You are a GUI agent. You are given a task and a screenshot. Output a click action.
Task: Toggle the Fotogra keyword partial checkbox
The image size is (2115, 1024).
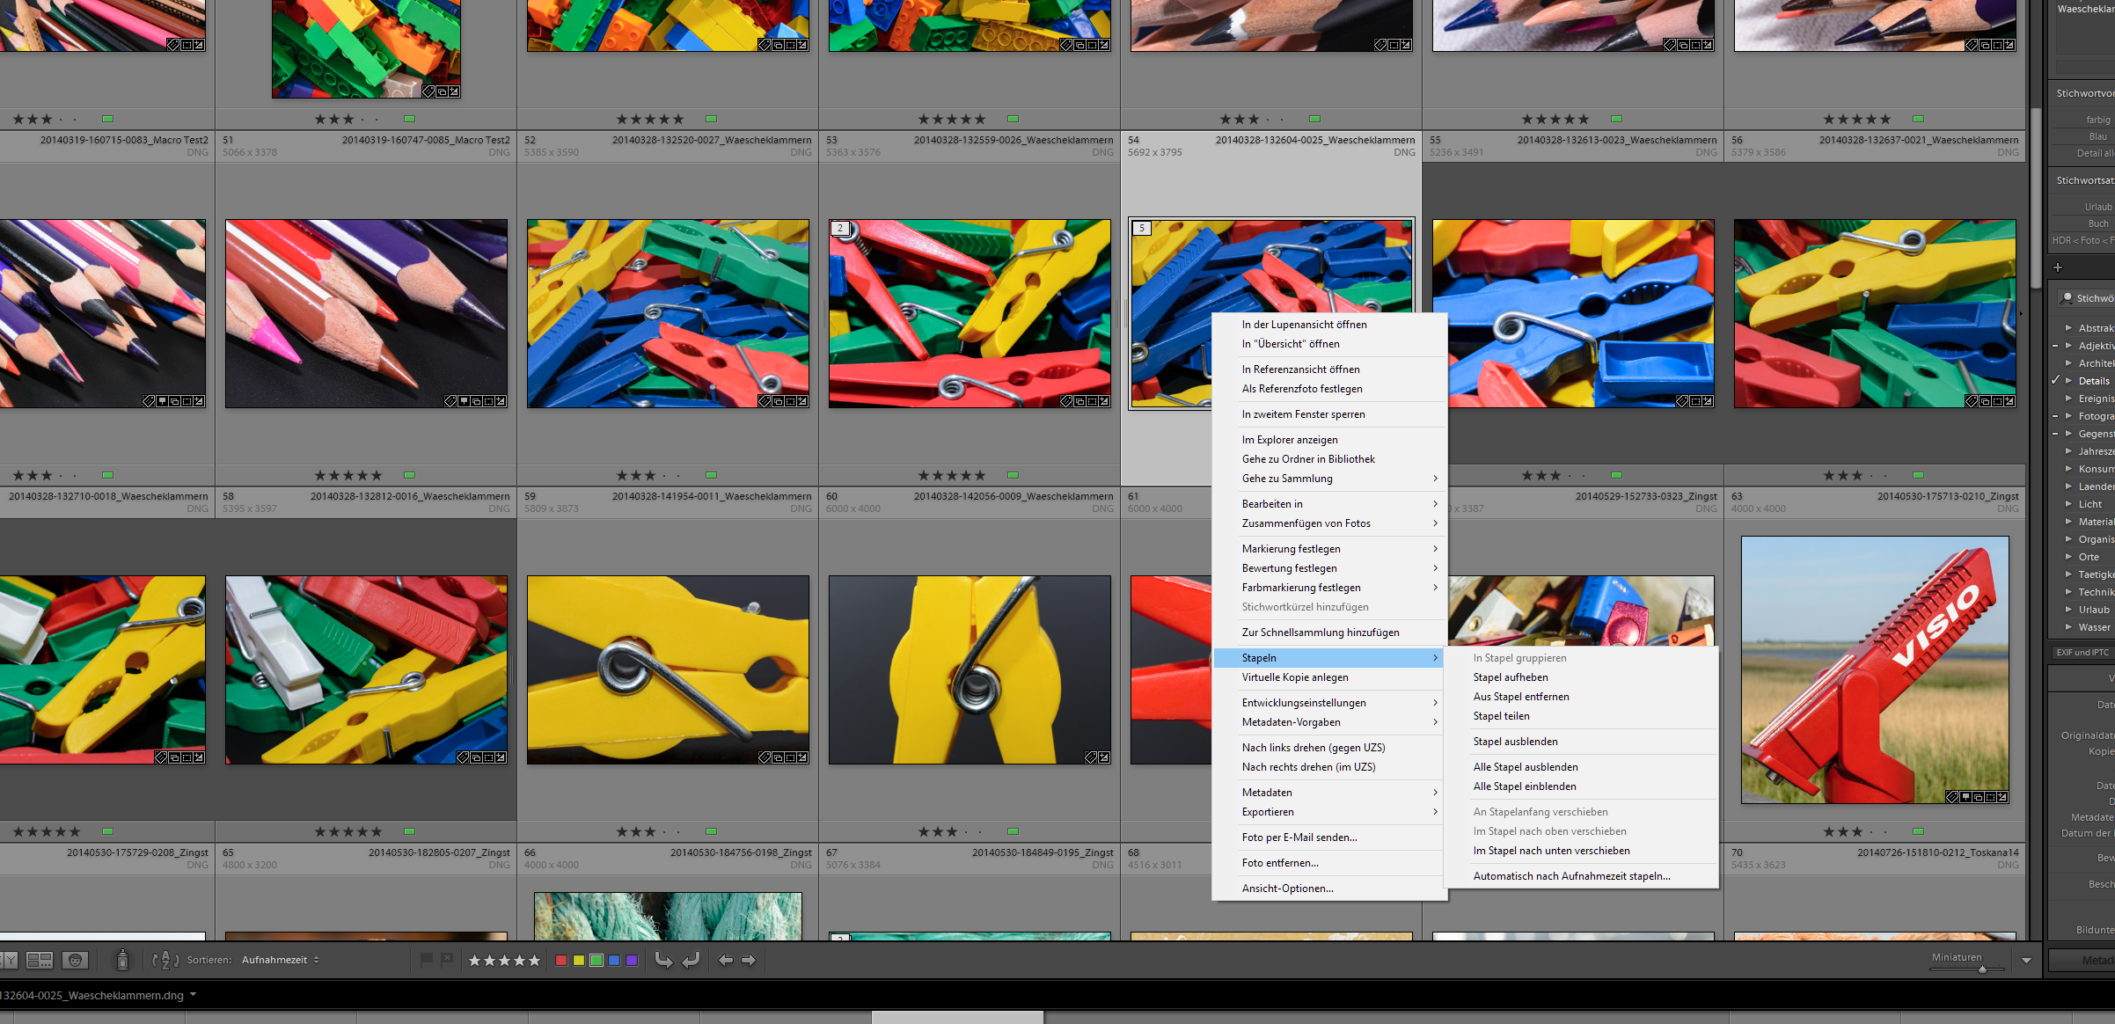click(2056, 416)
